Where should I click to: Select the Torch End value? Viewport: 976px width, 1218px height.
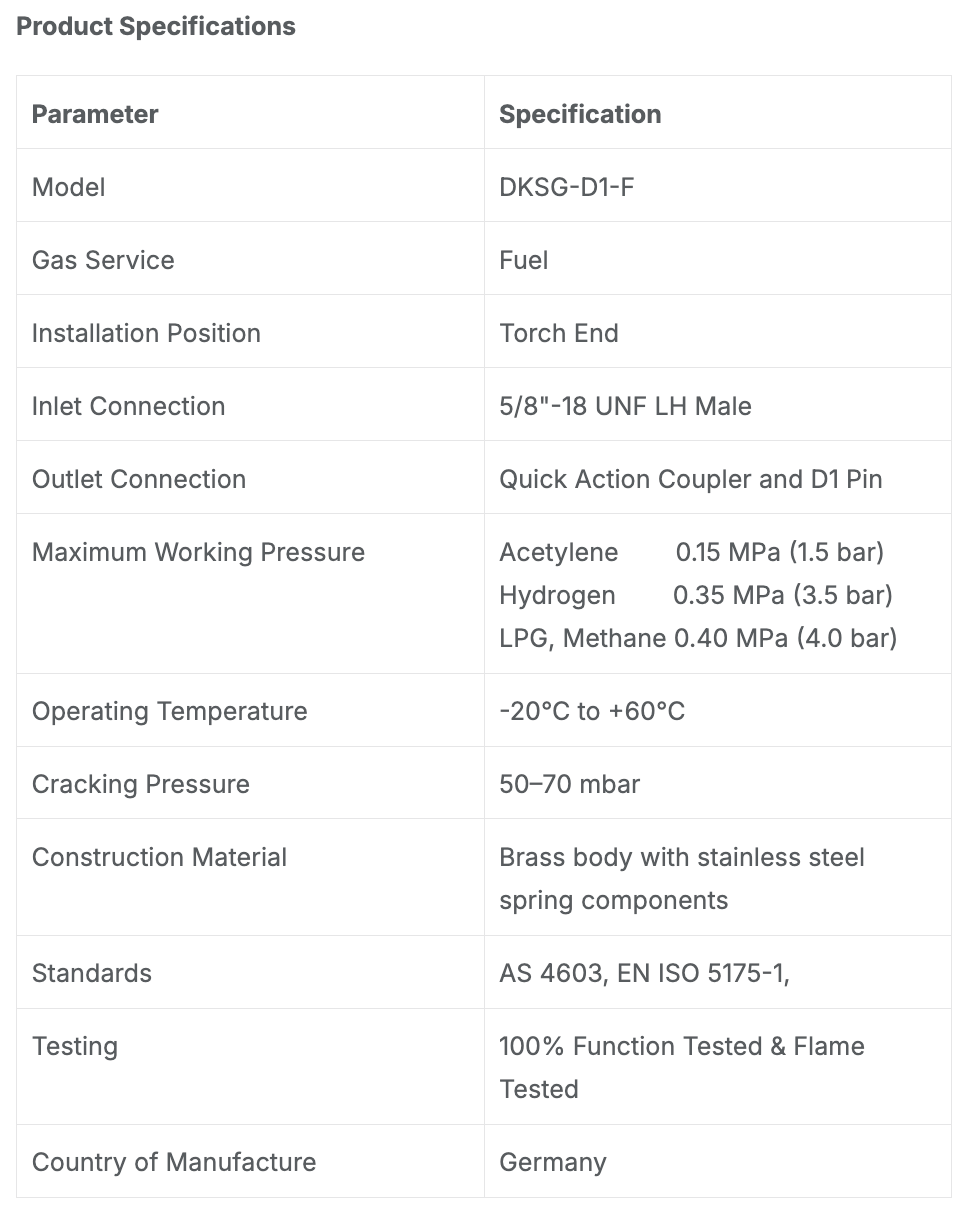(x=559, y=333)
